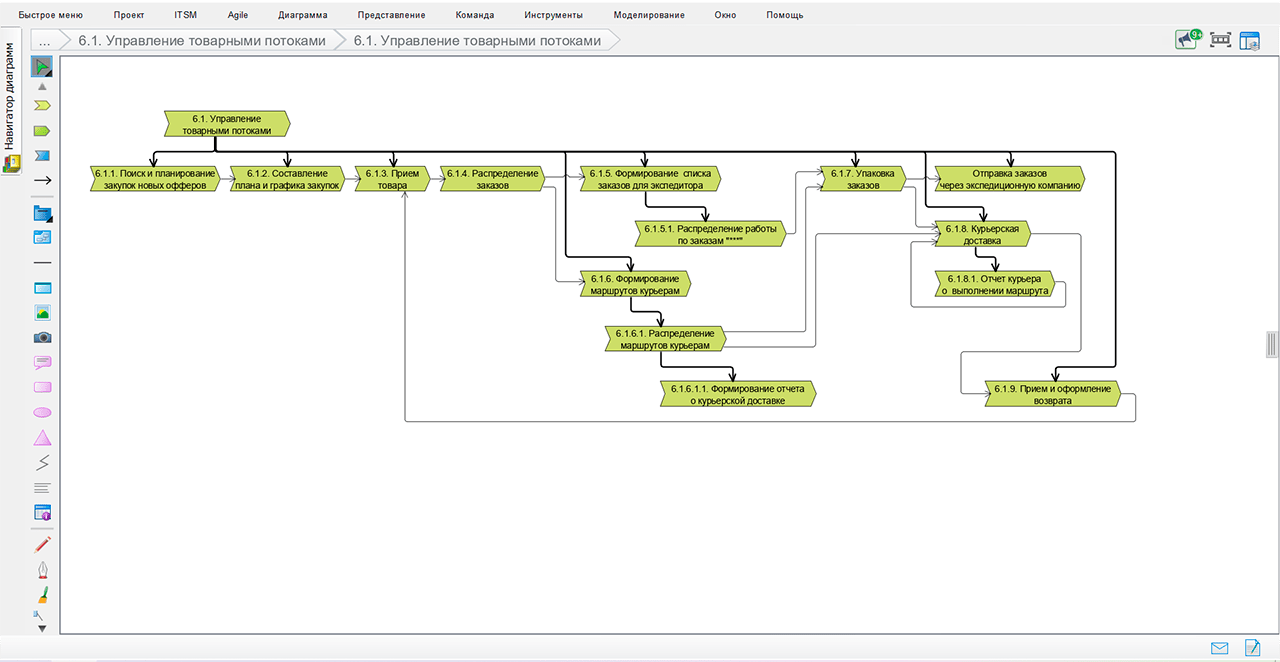Toggle the panel layout view icon

click(1249, 40)
